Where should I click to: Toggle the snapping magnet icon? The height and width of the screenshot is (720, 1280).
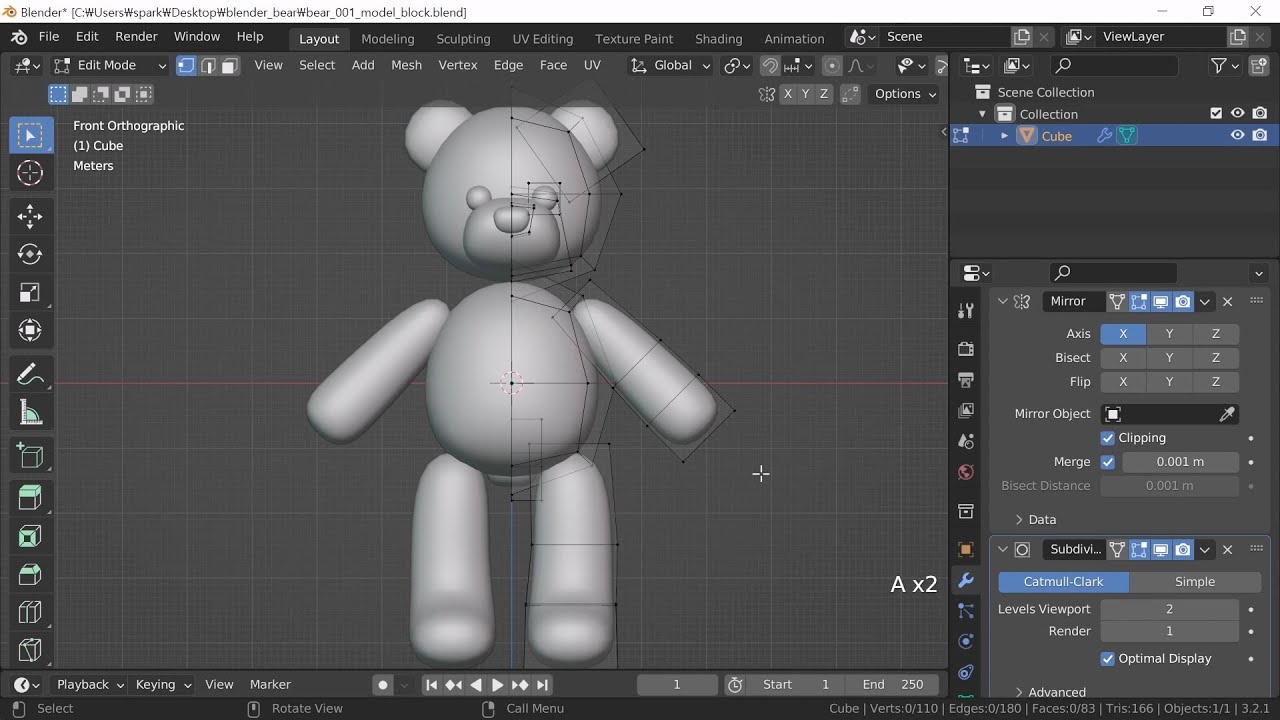tap(770, 65)
